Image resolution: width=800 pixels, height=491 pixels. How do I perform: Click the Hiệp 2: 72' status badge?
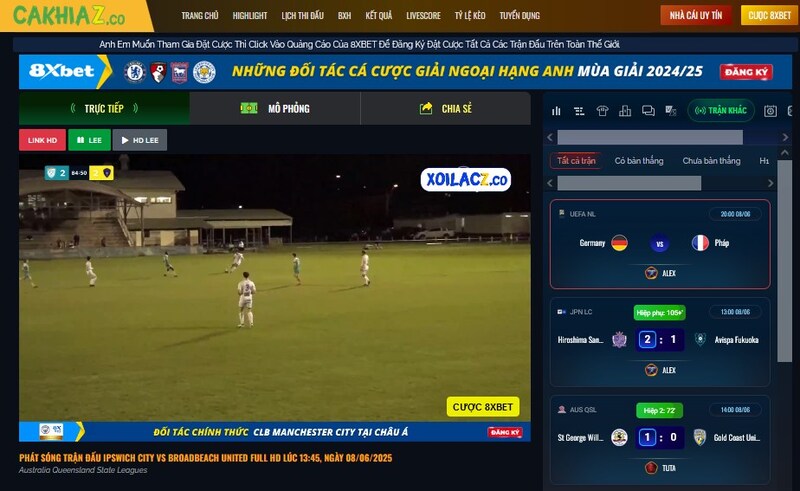(x=659, y=410)
